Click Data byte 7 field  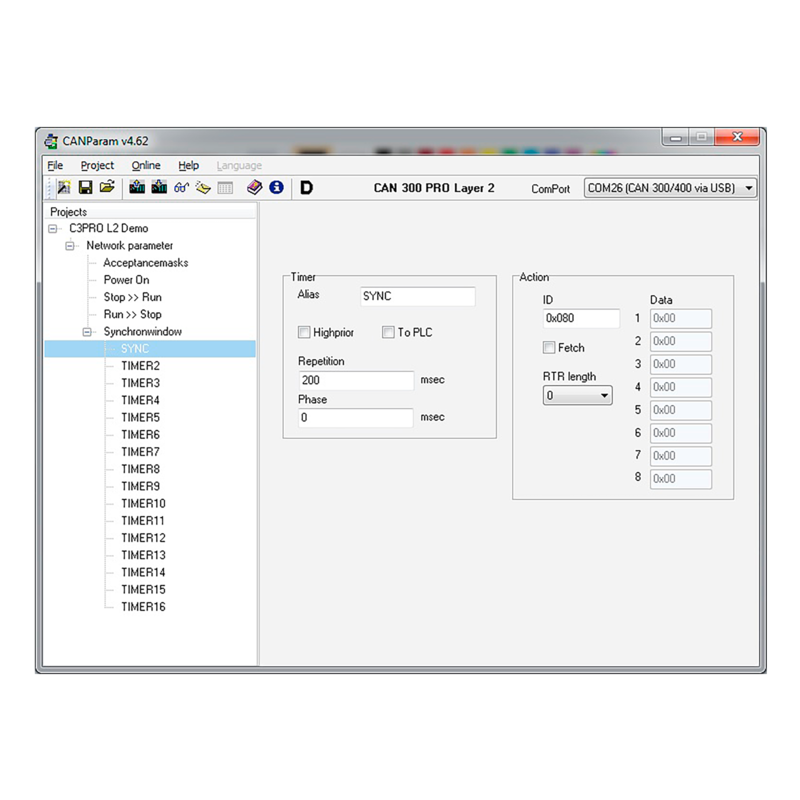pyautogui.click(x=681, y=456)
